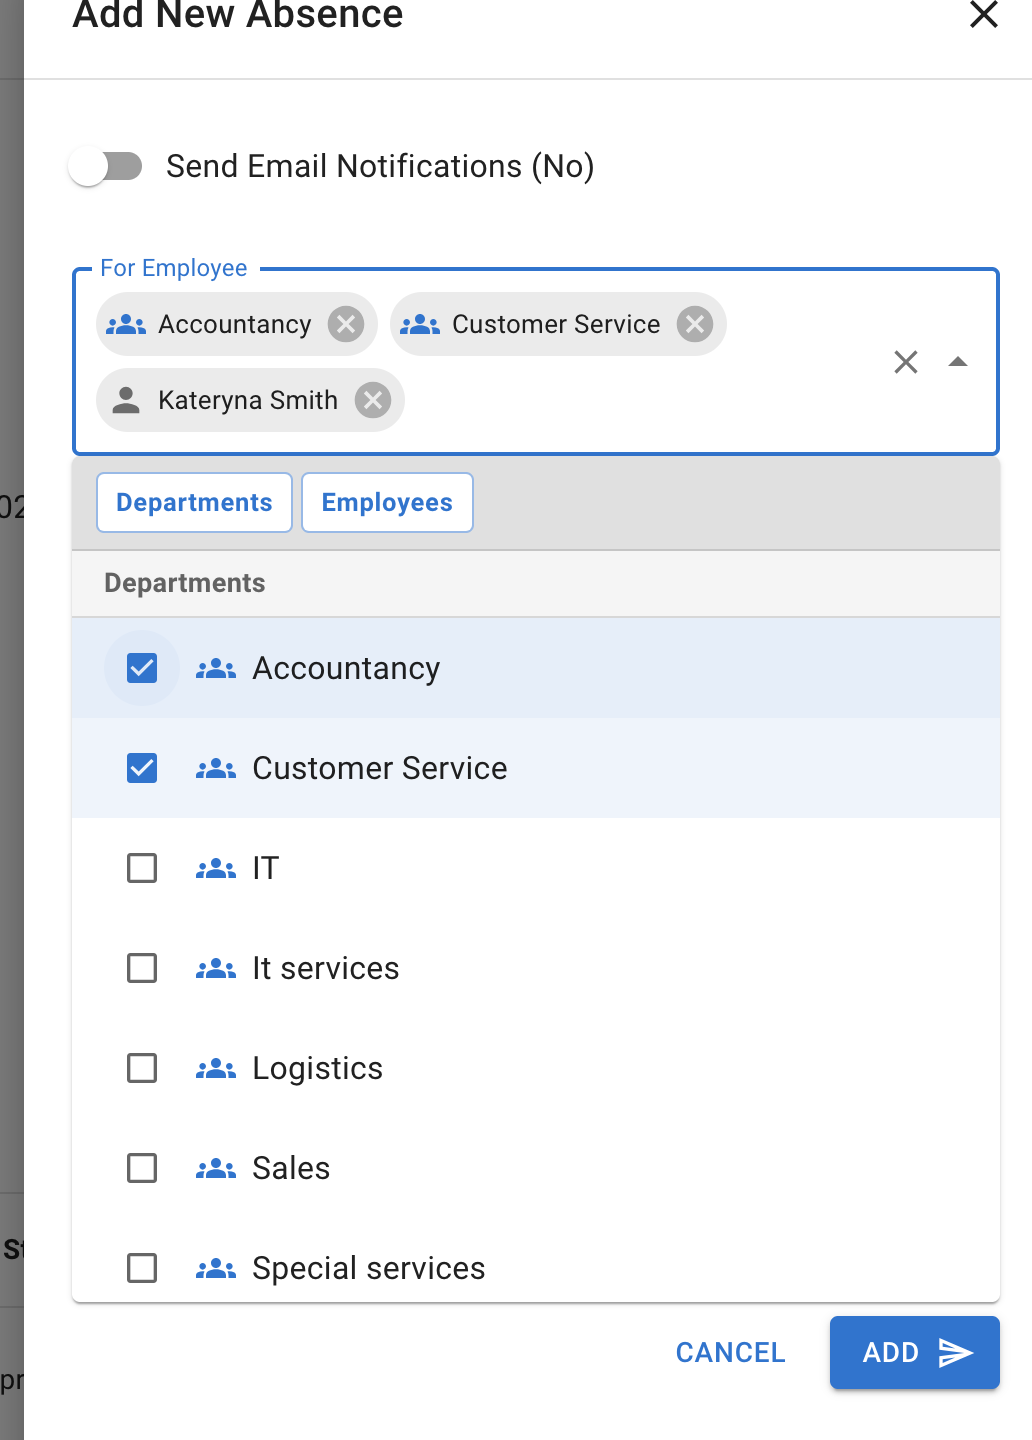Remove the Customer Service chip via its X icon
Viewport: 1032px width, 1440px height.
[x=694, y=324]
